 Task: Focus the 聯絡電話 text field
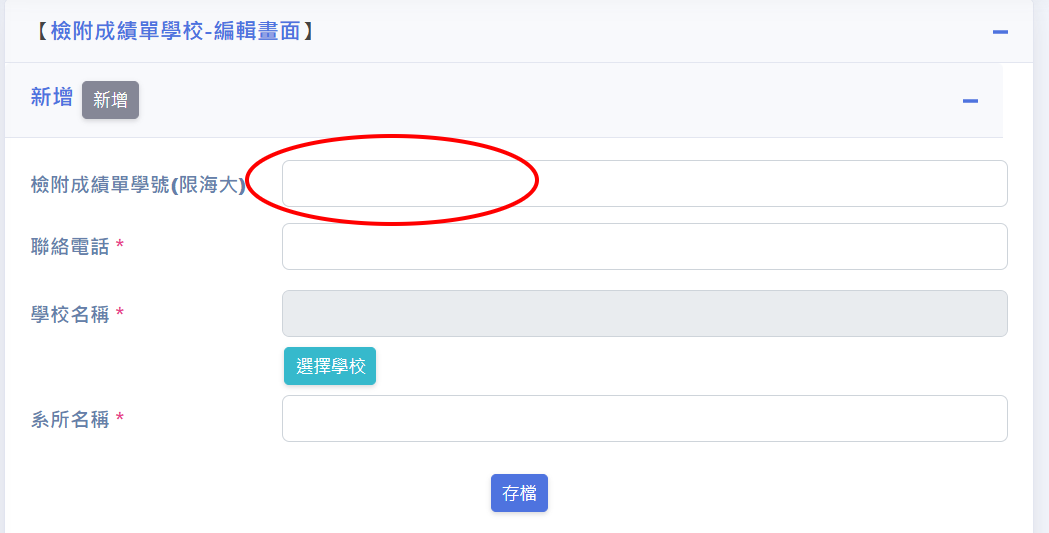tap(644, 247)
